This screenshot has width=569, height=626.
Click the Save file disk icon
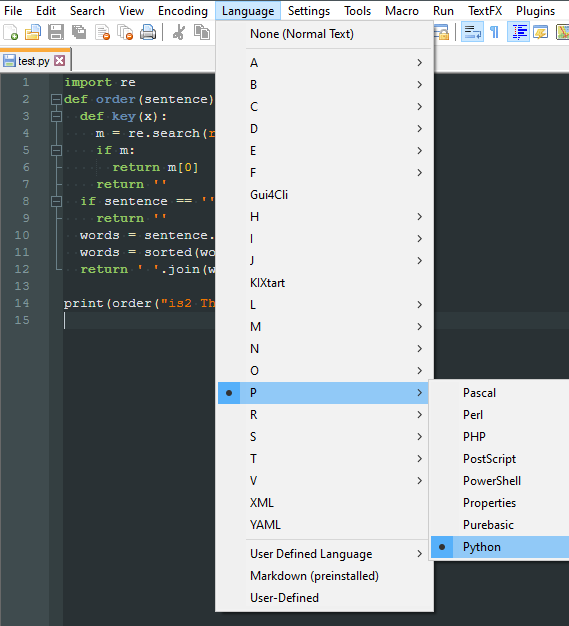[x=56, y=32]
